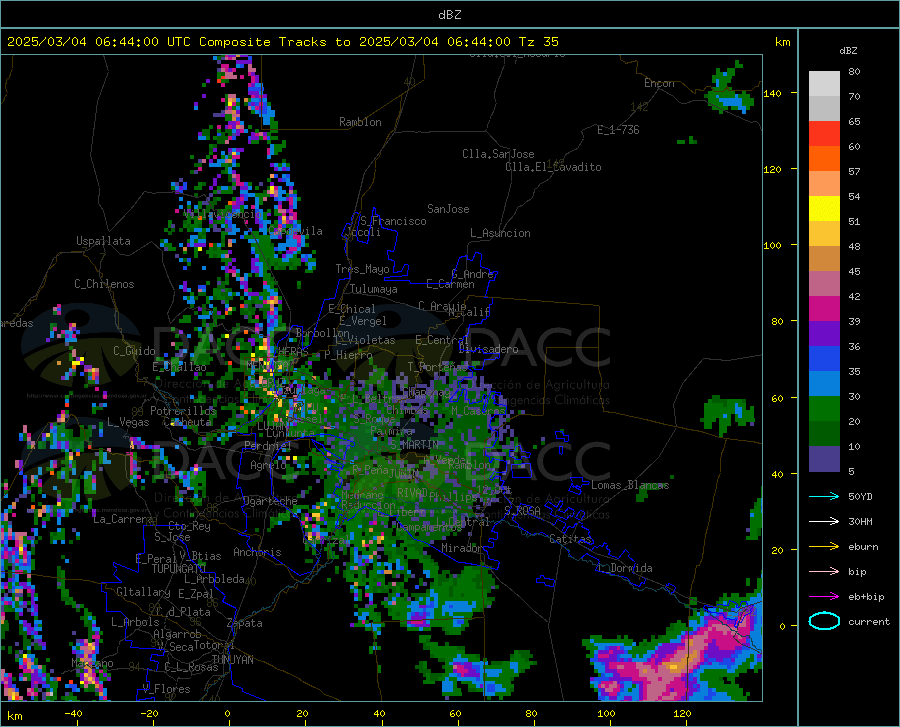Click the TUPUNGATO map label
This screenshot has height=727, width=900.
pos(179,569)
